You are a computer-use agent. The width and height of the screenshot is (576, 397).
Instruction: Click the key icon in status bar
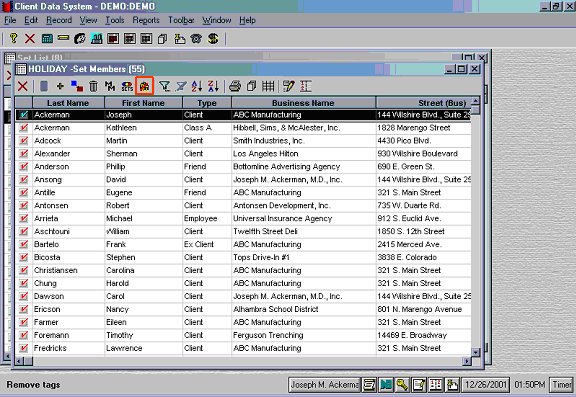coord(402,385)
